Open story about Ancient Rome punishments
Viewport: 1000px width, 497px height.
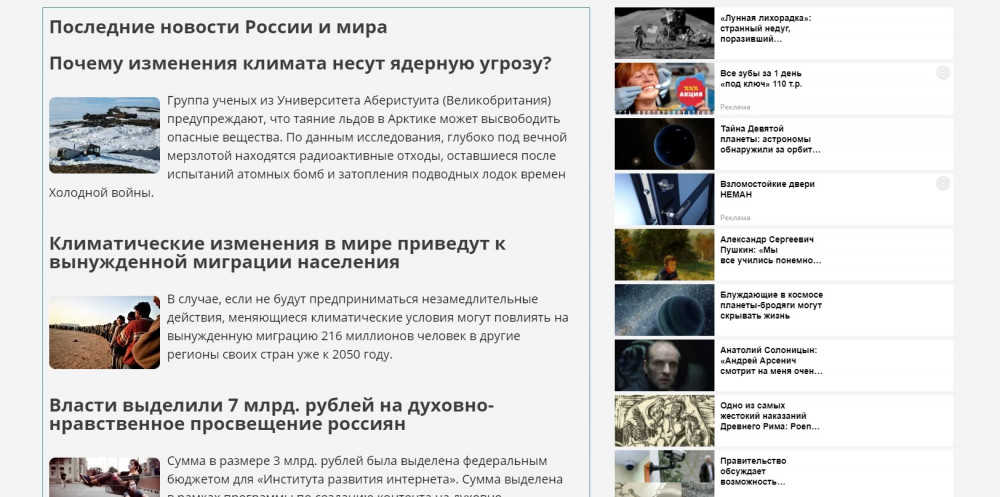pyautogui.click(x=770, y=416)
